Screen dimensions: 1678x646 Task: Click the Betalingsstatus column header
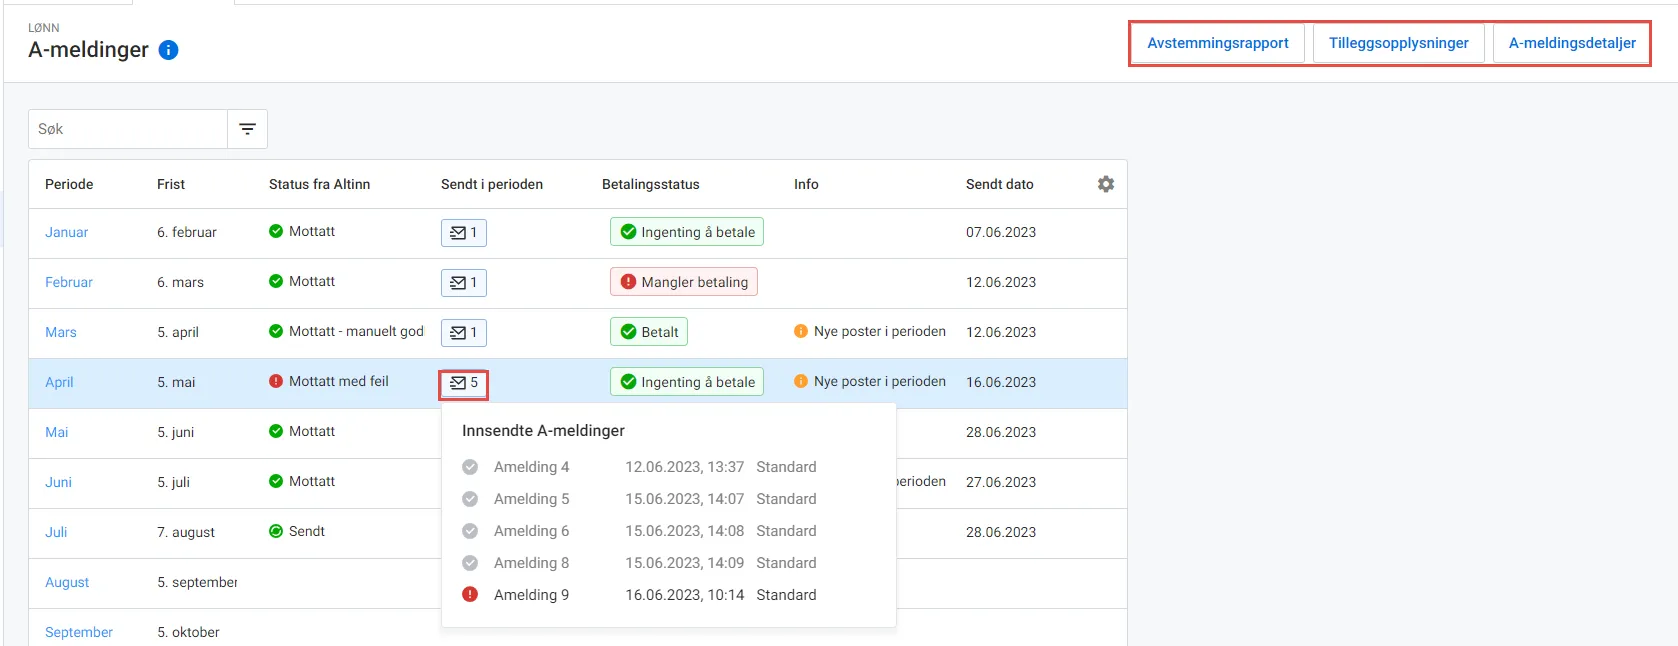pyautogui.click(x=651, y=184)
